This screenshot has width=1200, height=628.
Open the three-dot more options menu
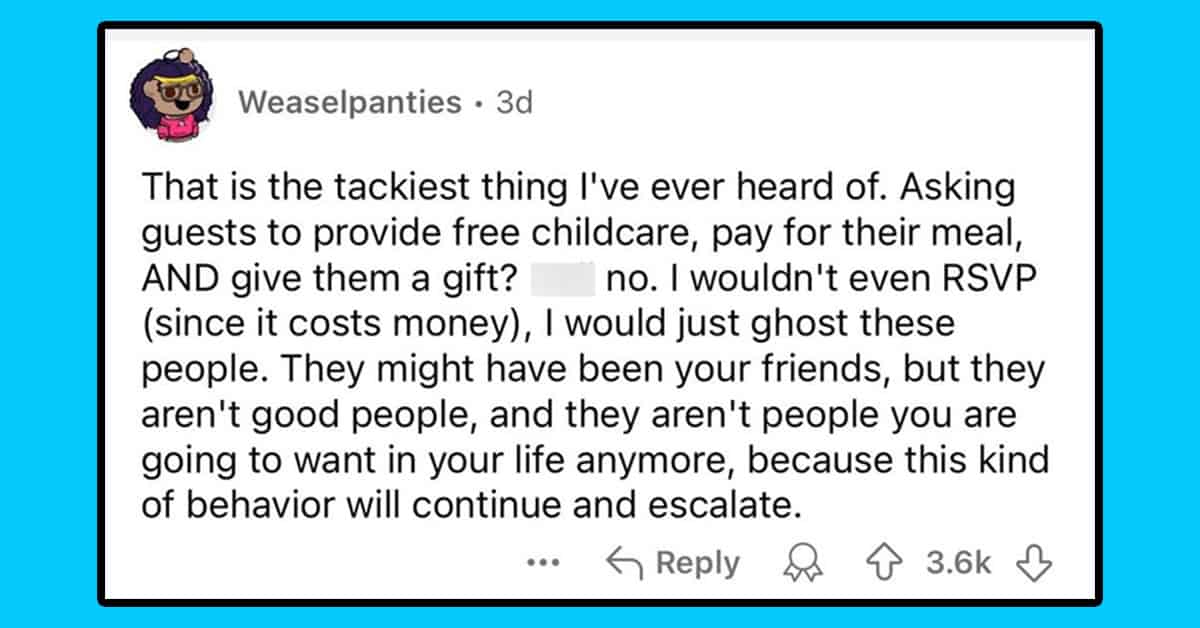[x=544, y=563]
